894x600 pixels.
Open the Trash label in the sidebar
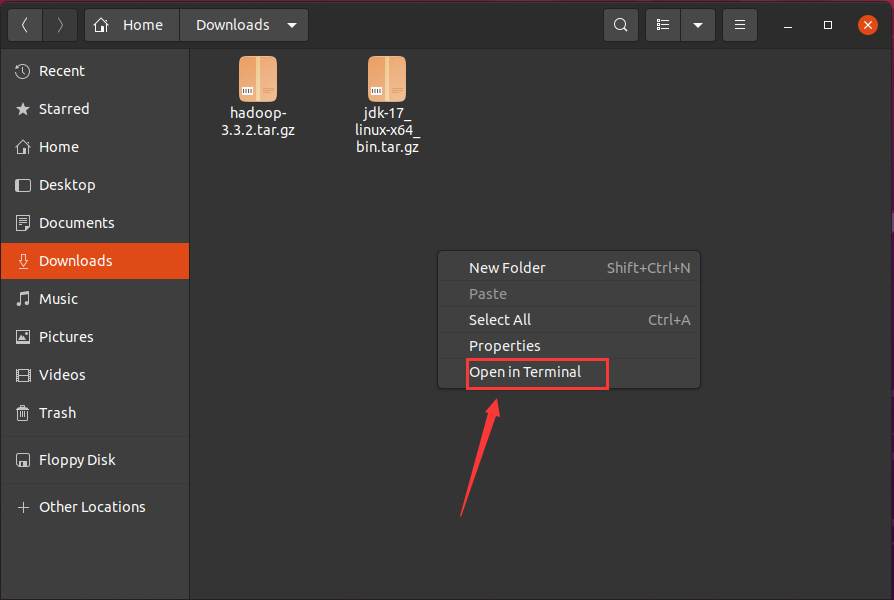point(58,413)
